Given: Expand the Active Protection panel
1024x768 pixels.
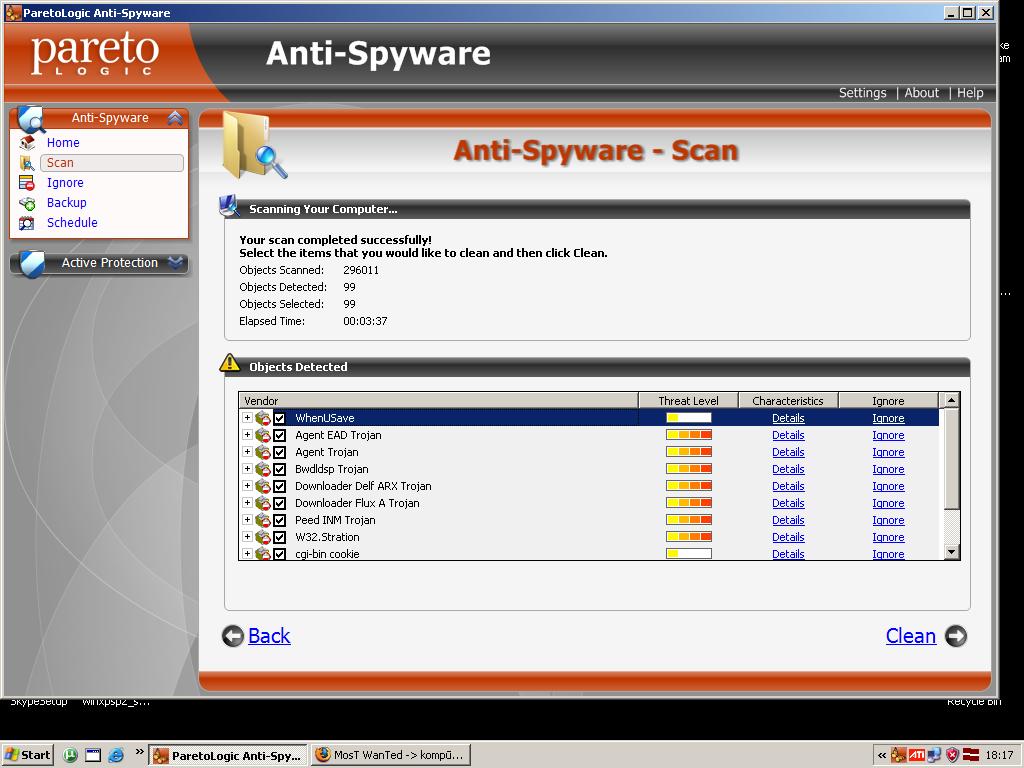Looking at the screenshot, I should click(176, 263).
